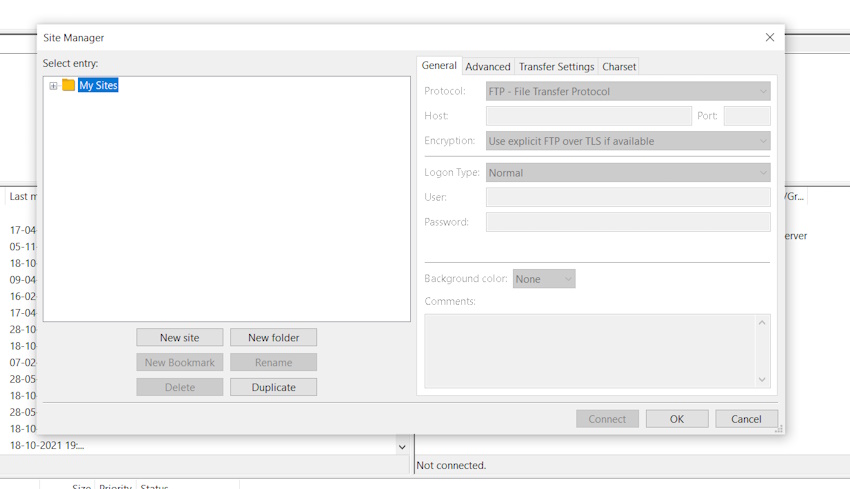The width and height of the screenshot is (850, 489).
Task: Open the Transfer Settings tab
Action: tap(556, 67)
